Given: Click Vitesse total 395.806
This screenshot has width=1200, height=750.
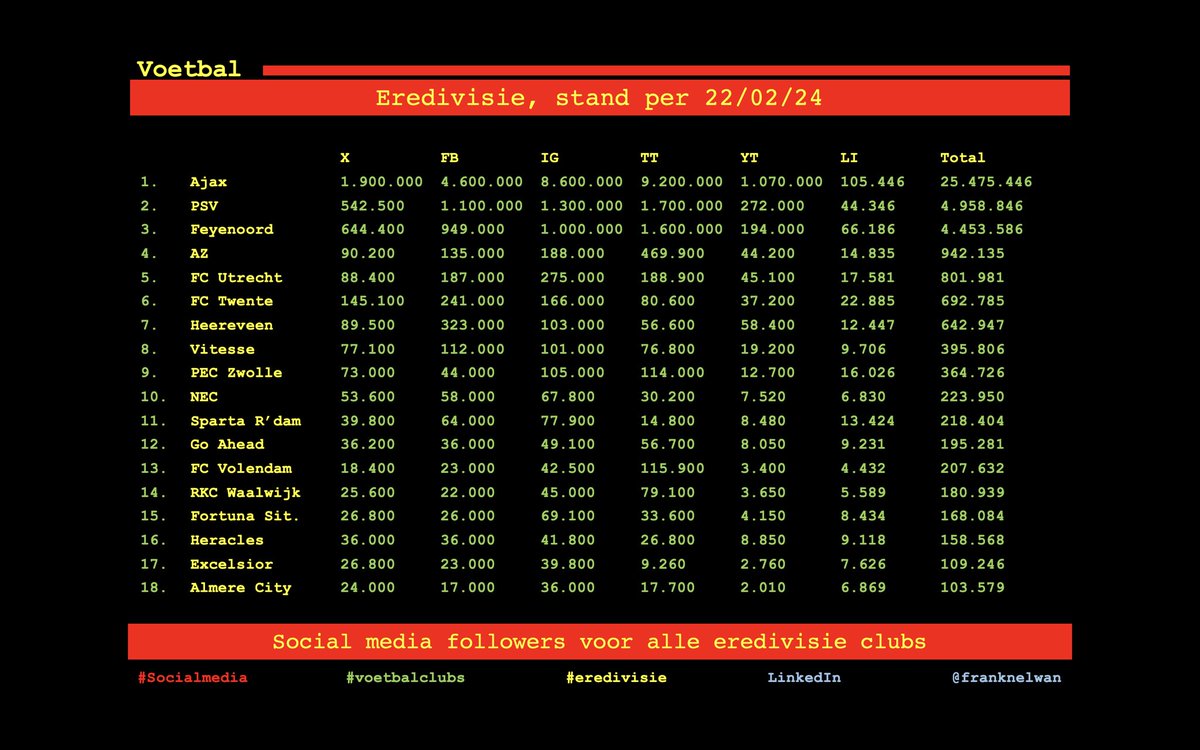Looking at the screenshot, I should pos(972,349).
